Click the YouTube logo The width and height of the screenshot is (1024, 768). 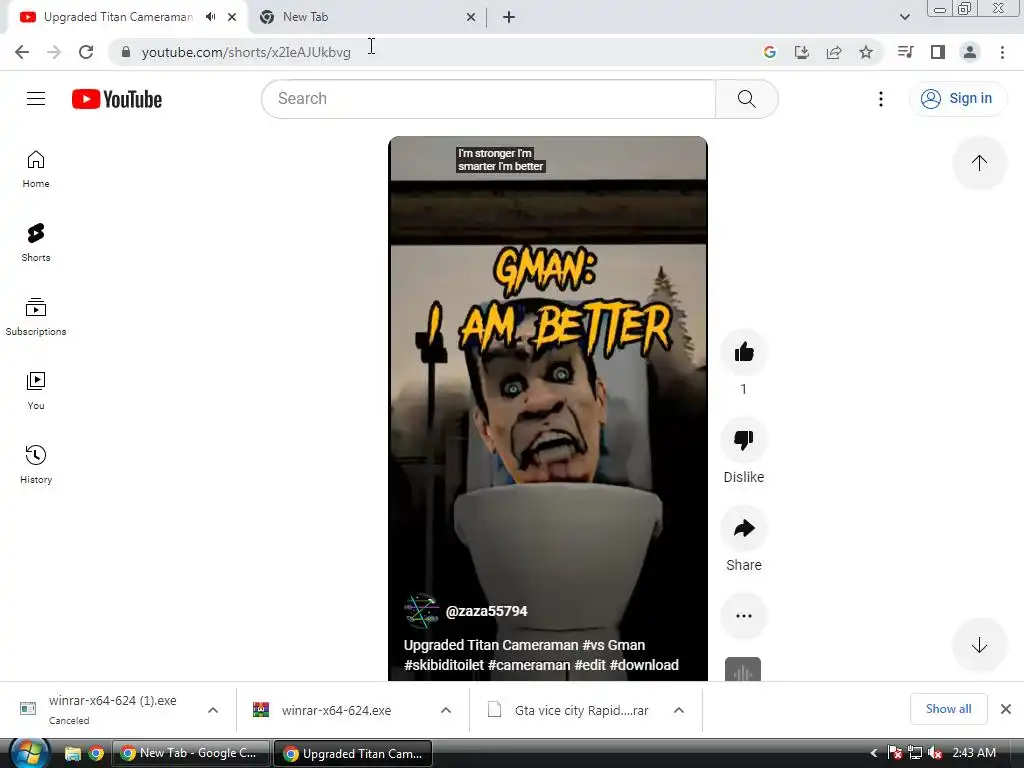coord(117,99)
